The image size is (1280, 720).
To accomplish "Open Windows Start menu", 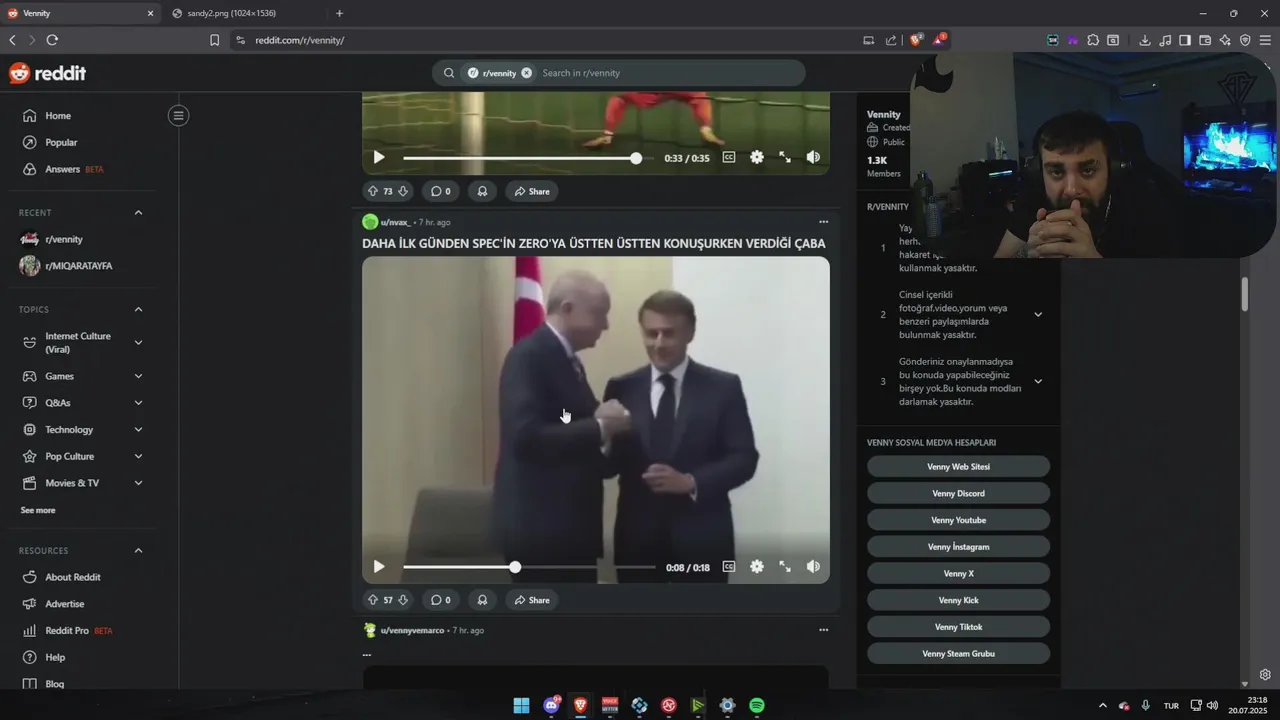I will coord(521,705).
